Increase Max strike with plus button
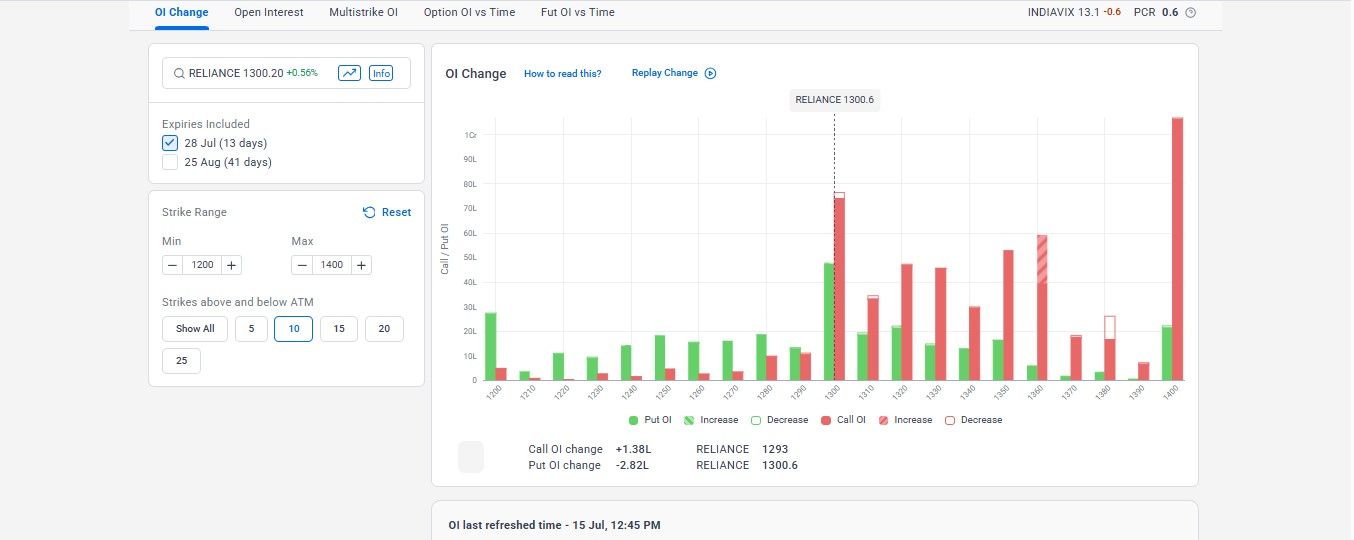The image size is (1354, 540). (x=361, y=265)
